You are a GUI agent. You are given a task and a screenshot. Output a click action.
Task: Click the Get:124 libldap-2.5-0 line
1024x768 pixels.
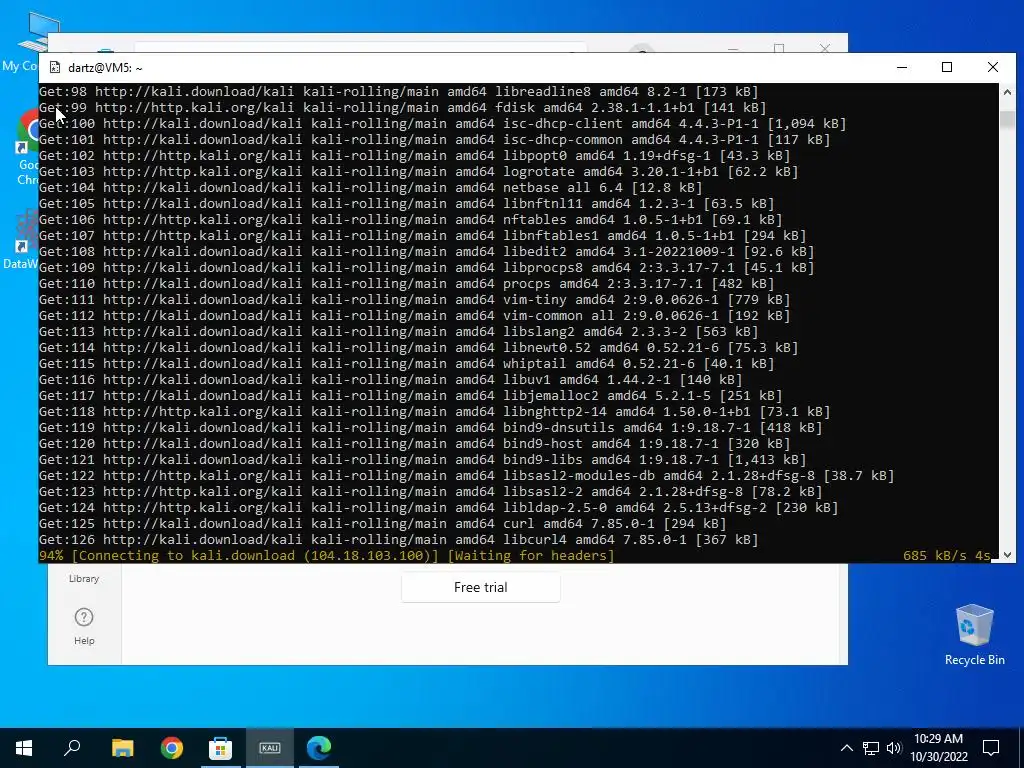(438, 507)
